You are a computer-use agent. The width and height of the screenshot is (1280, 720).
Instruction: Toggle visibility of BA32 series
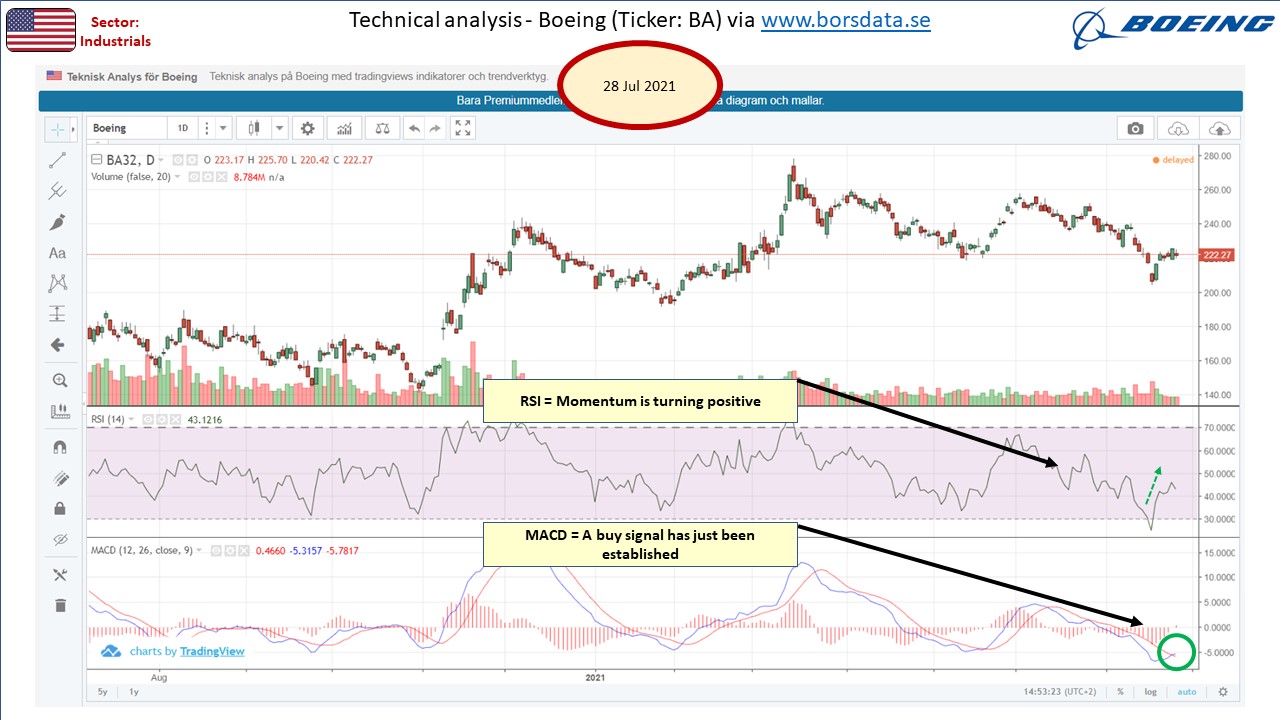pyautogui.click(x=177, y=160)
